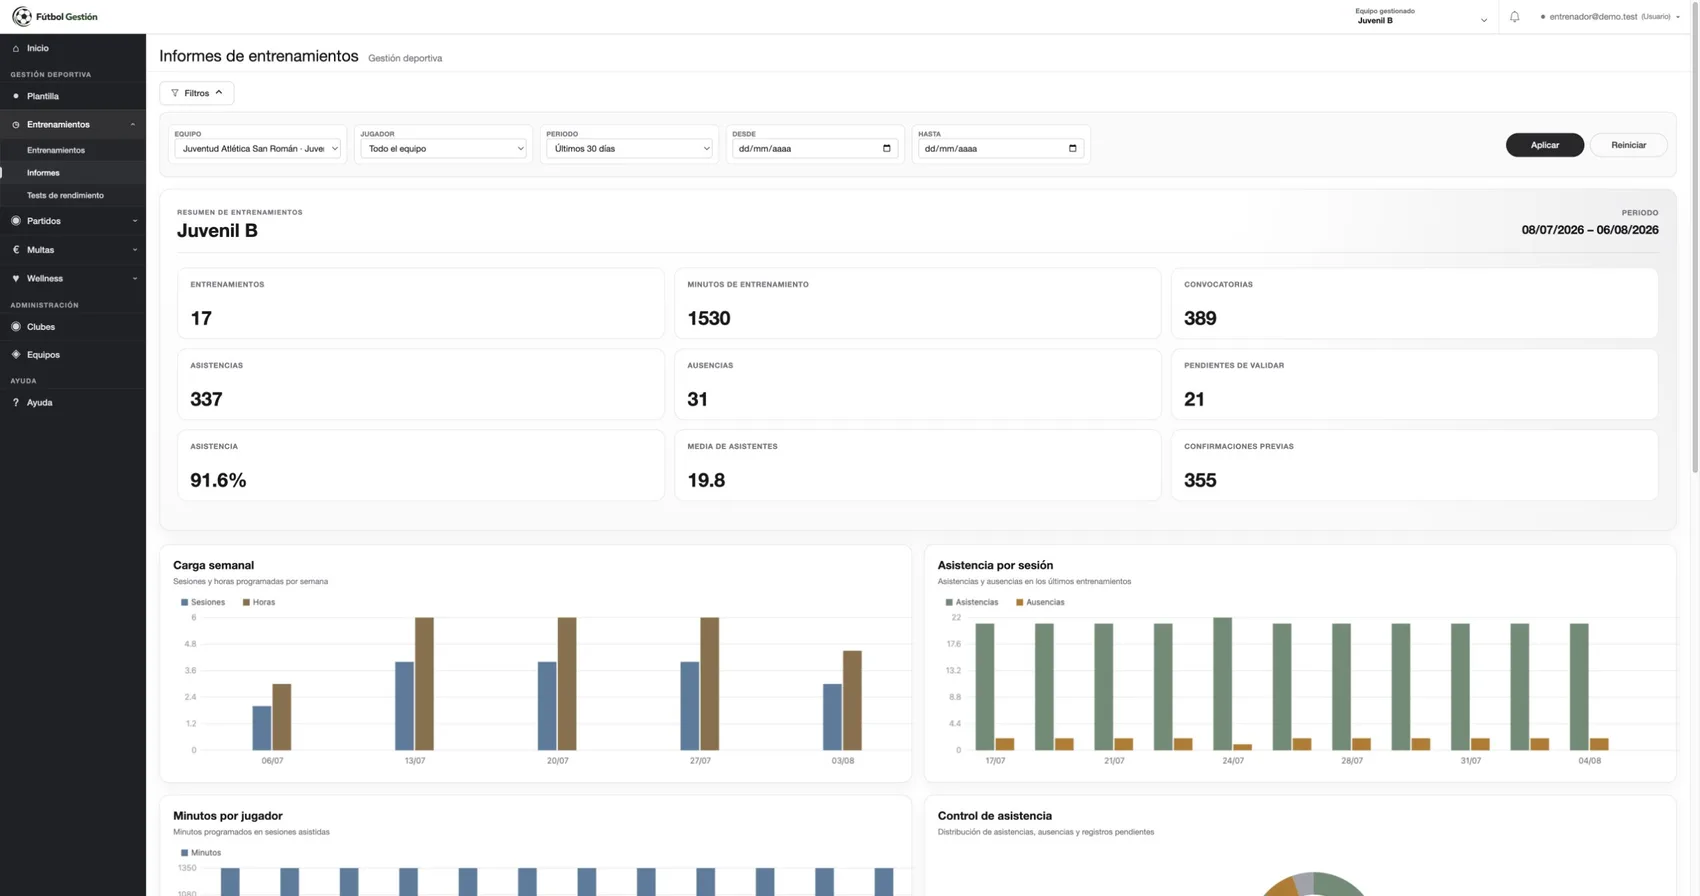Toggle the Minutos legend swatch
1700x896 pixels.
click(x=184, y=853)
